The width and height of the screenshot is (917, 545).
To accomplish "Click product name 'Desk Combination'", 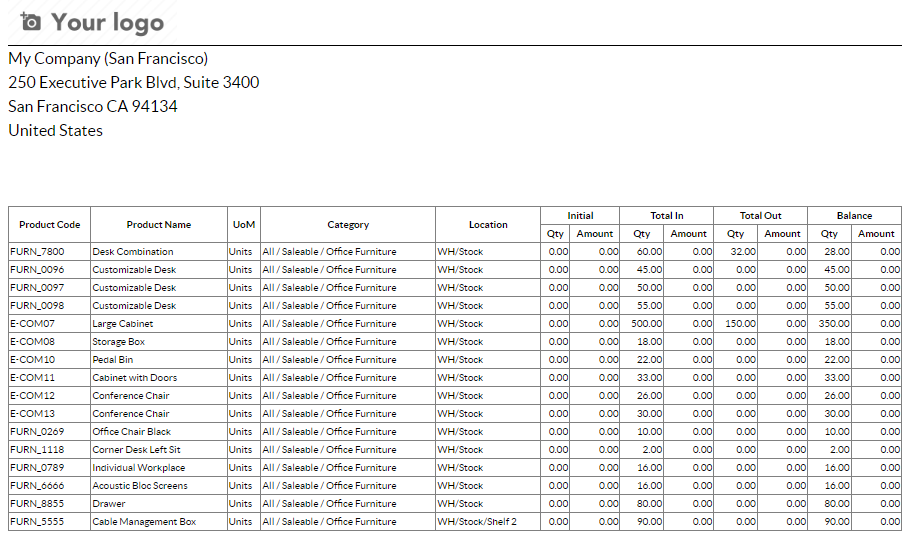I will click(133, 252).
